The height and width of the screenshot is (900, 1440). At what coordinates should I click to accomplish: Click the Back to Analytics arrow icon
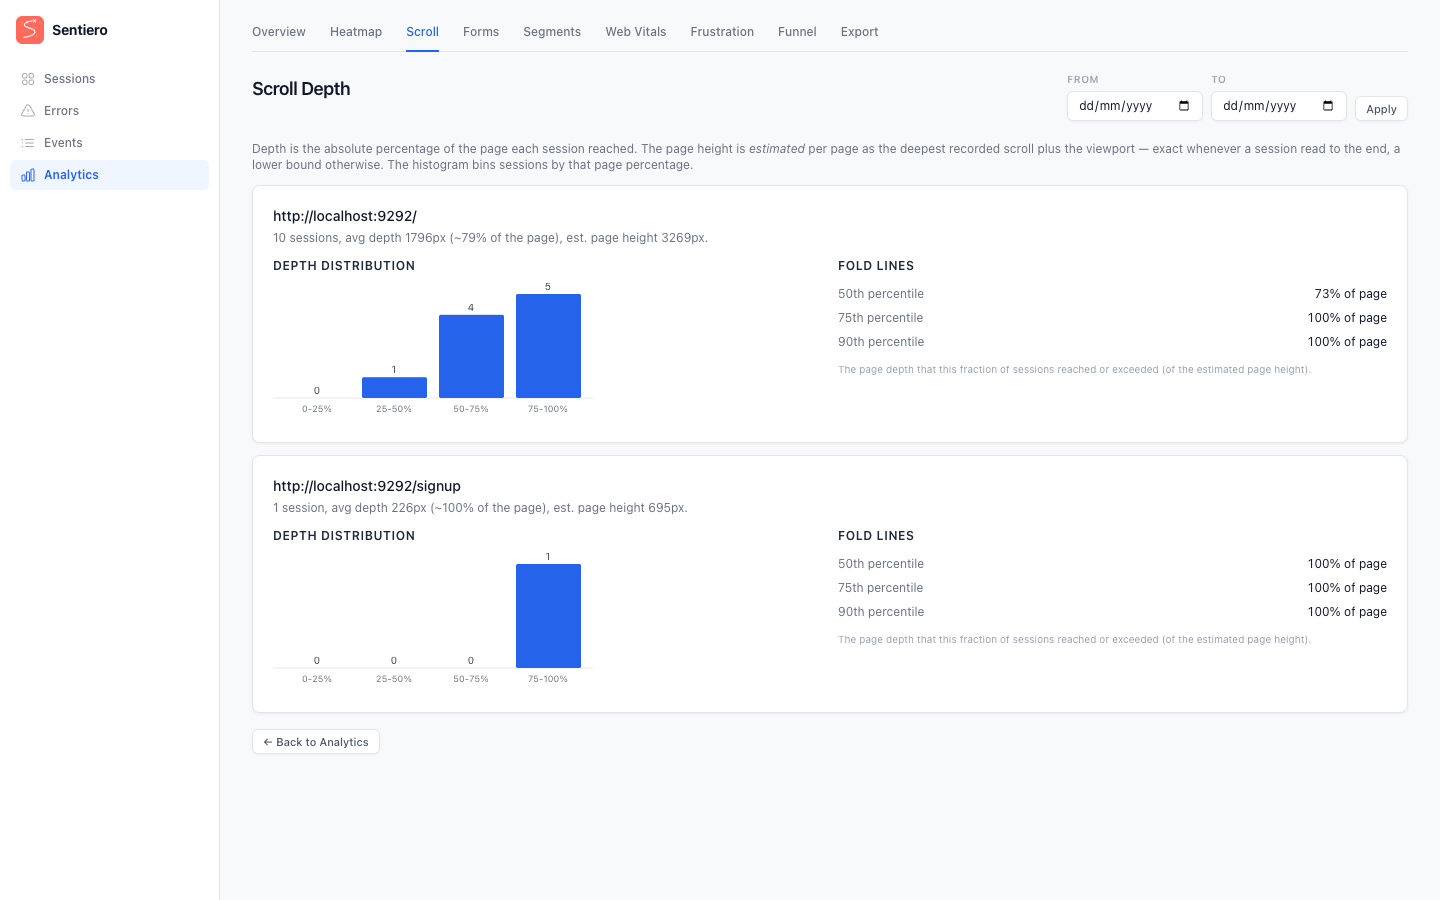(268, 742)
